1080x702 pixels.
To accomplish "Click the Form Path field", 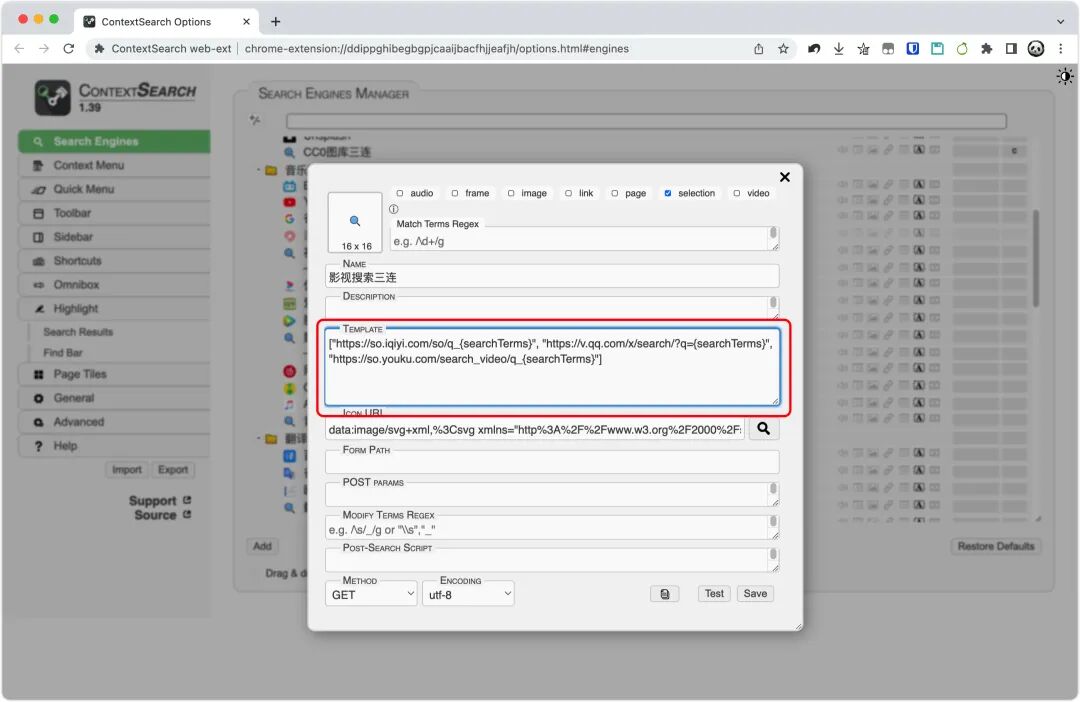I will pyautogui.click(x=552, y=462).
